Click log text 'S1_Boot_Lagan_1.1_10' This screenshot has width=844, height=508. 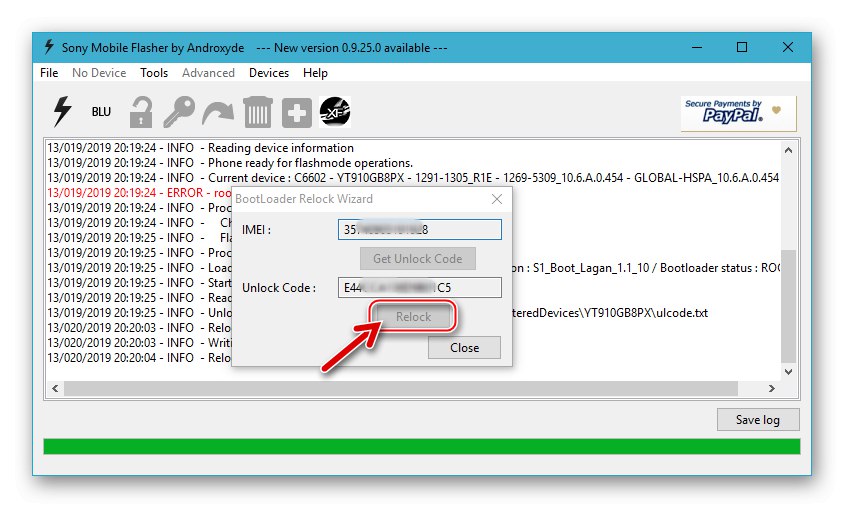(x=591, y=268)
